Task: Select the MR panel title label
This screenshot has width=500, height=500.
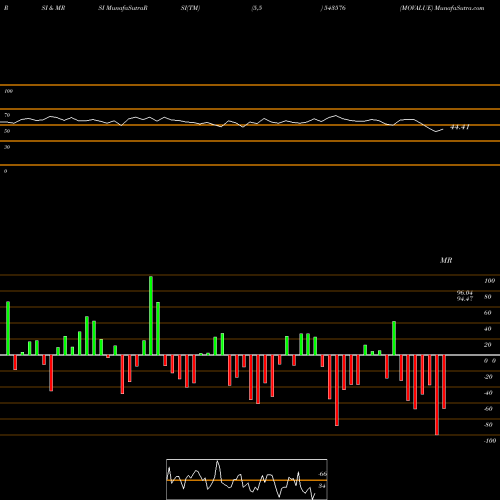Action: coord(446,260)
